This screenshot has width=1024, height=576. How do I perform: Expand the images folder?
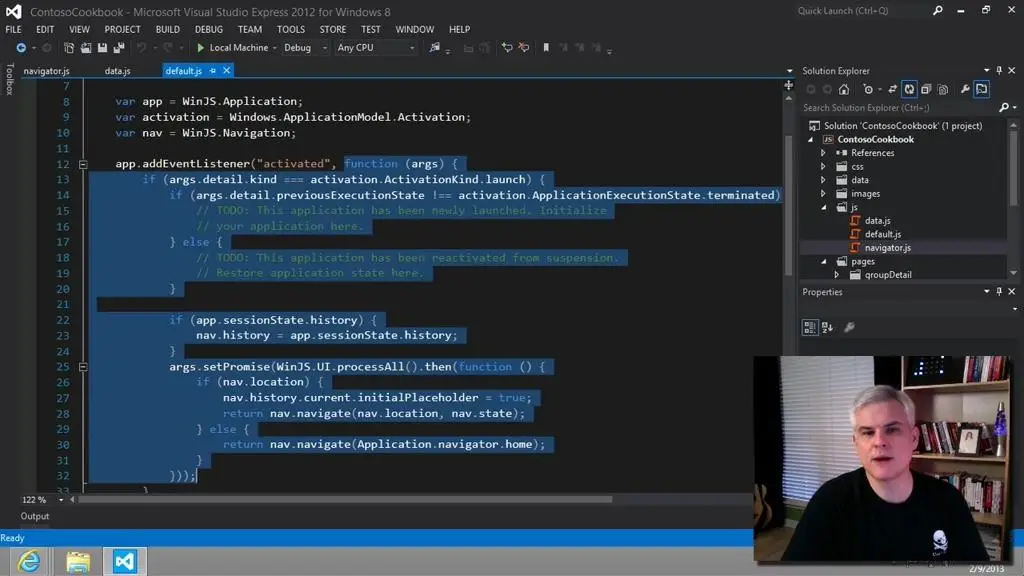823,194
